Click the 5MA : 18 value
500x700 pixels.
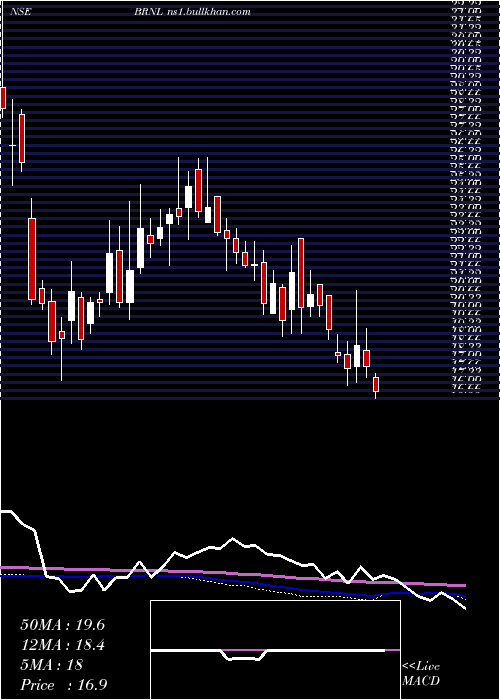tap(51, 665)
